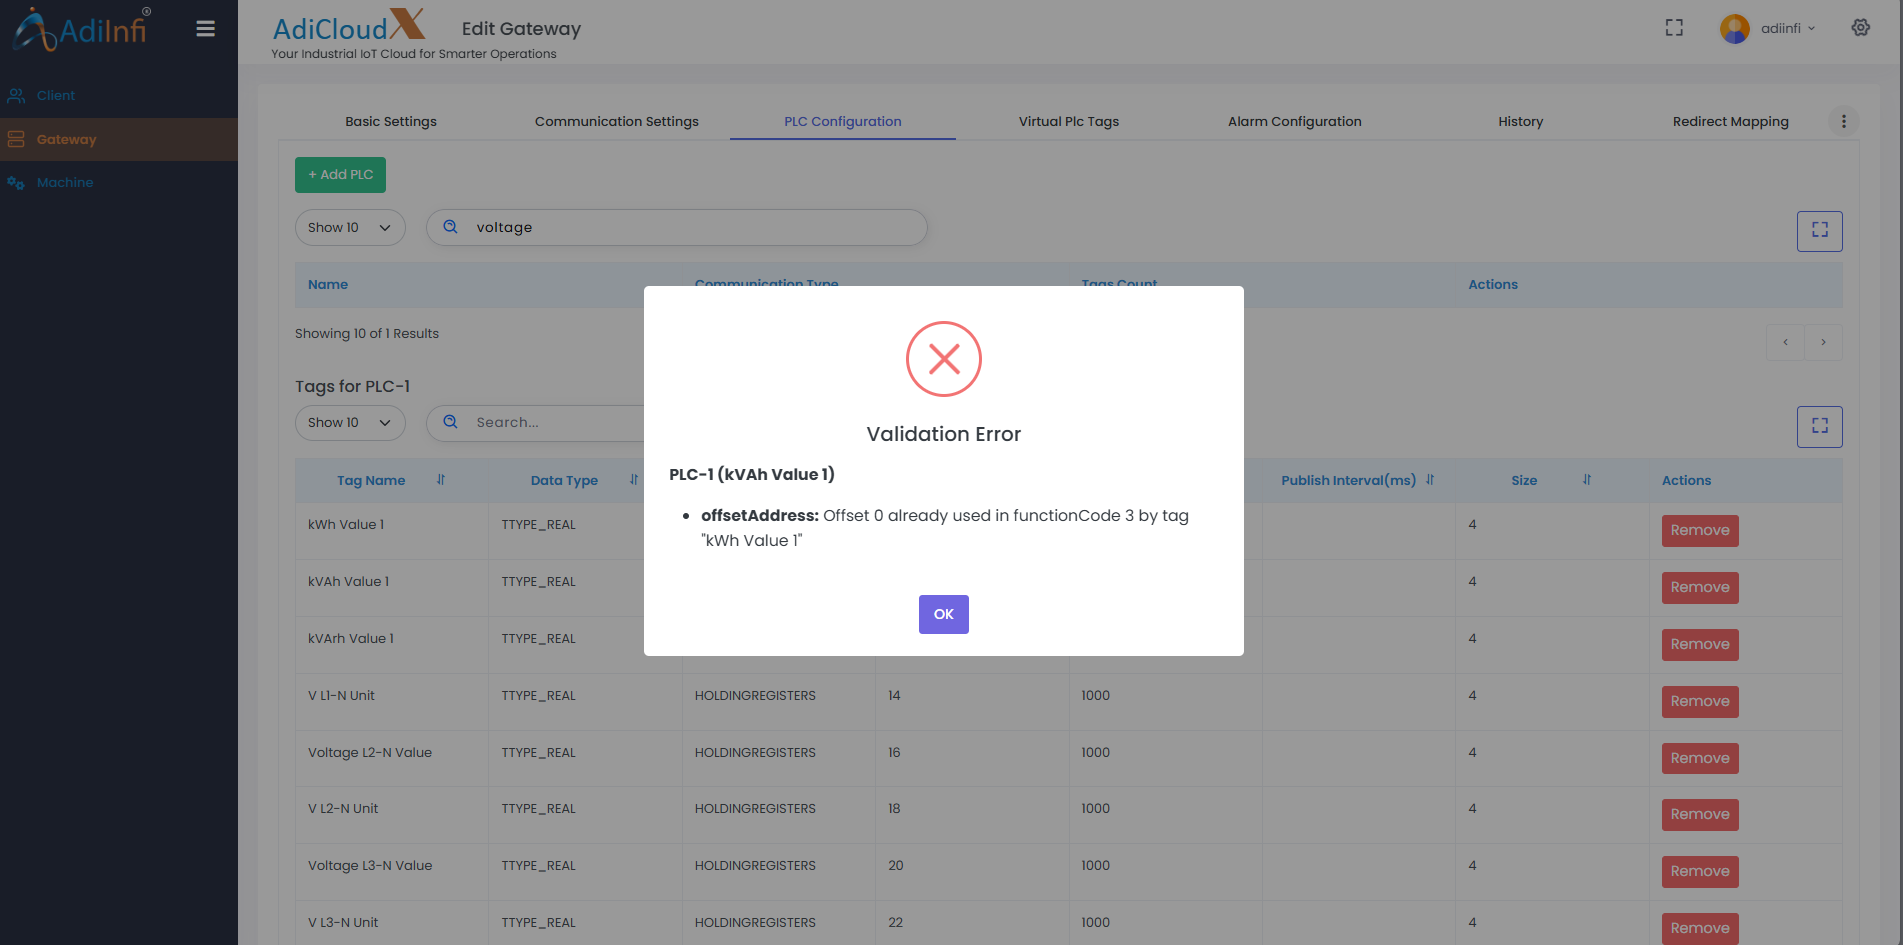
Task: Sort by Publish Interval column icon
Action: point(1430,480)
